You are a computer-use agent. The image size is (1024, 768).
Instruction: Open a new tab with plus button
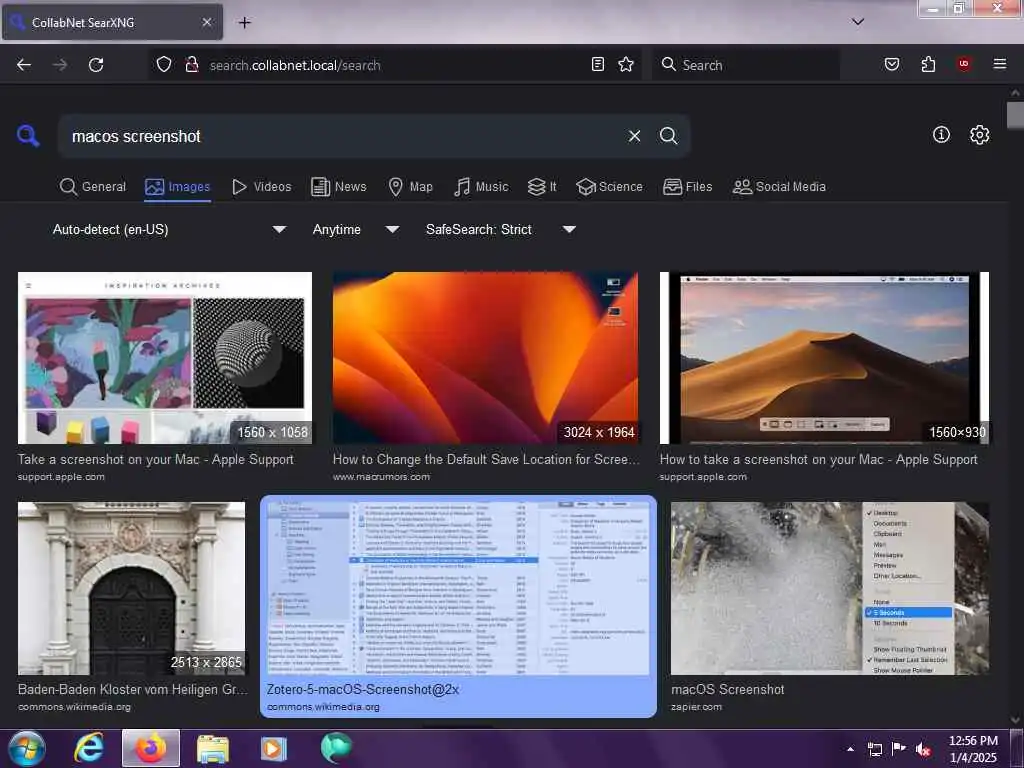244,23
